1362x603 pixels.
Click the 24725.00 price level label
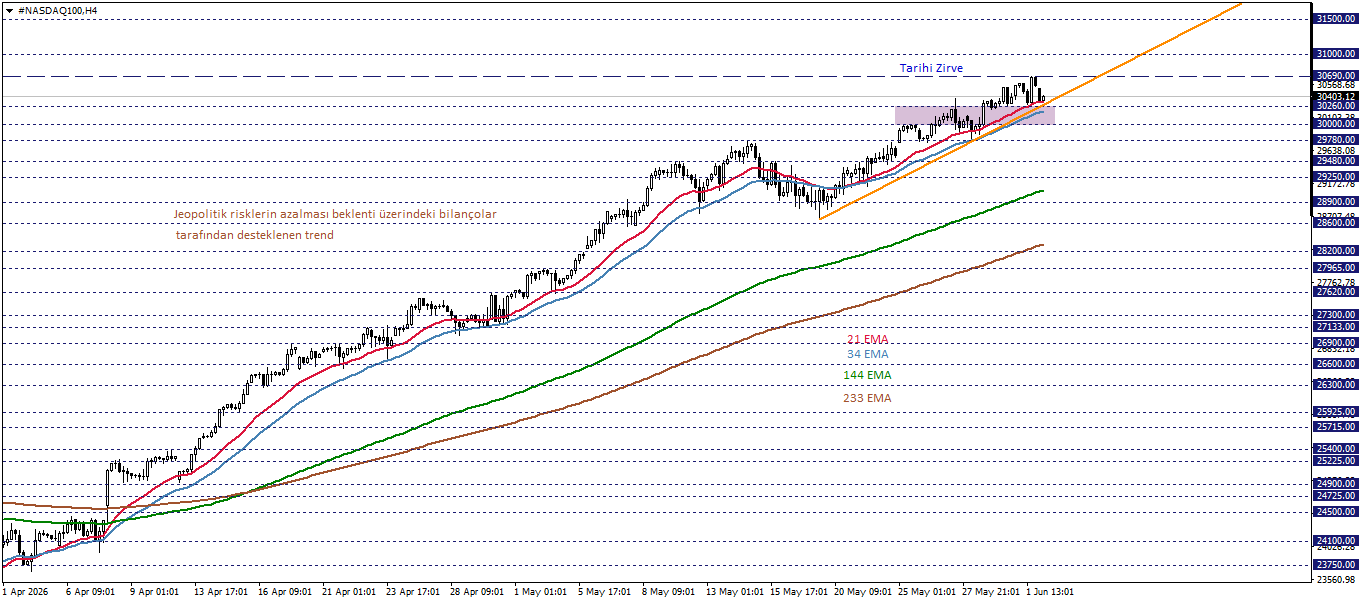1336,496
